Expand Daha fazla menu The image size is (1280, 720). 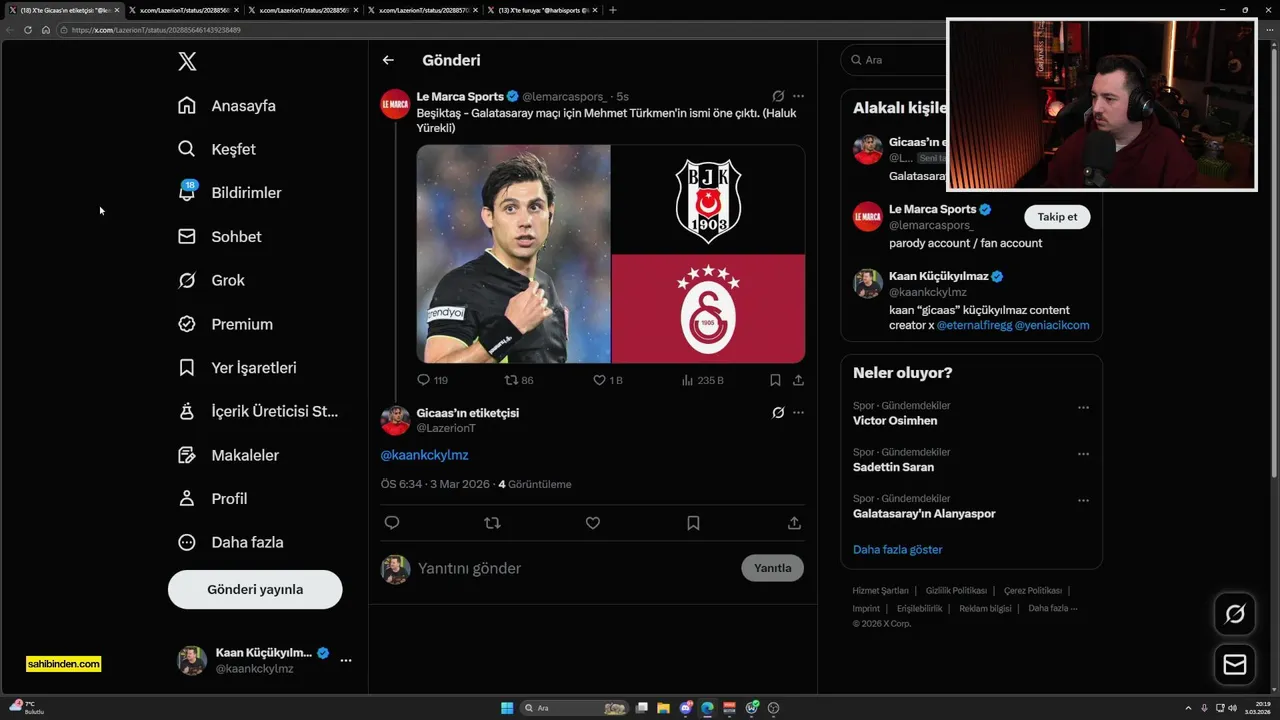[230, 542]
